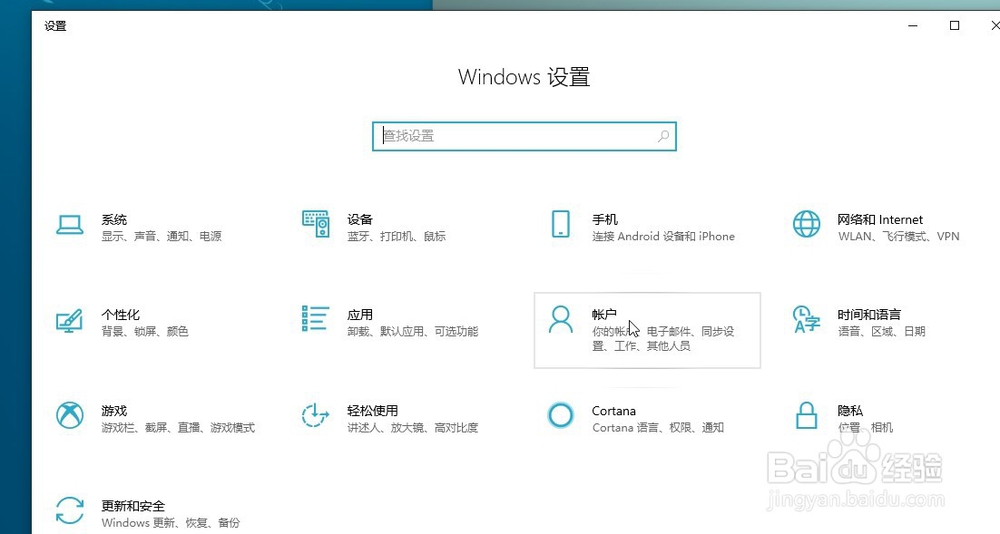Minimize the 设置 window
1000x534 pixels.
click(x=913, y=26)
